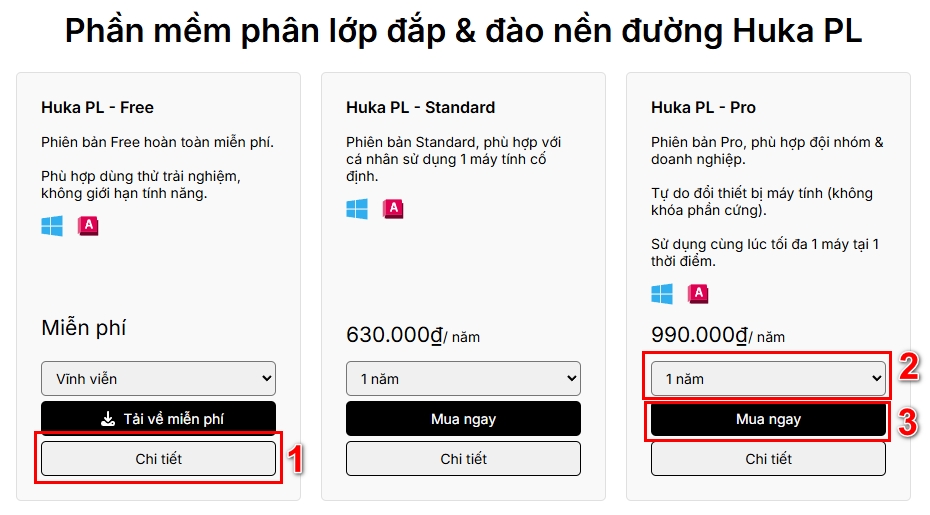930x515 pixels.
Task: Open Chi tiết for the Free plan
Action: (158, 459)
